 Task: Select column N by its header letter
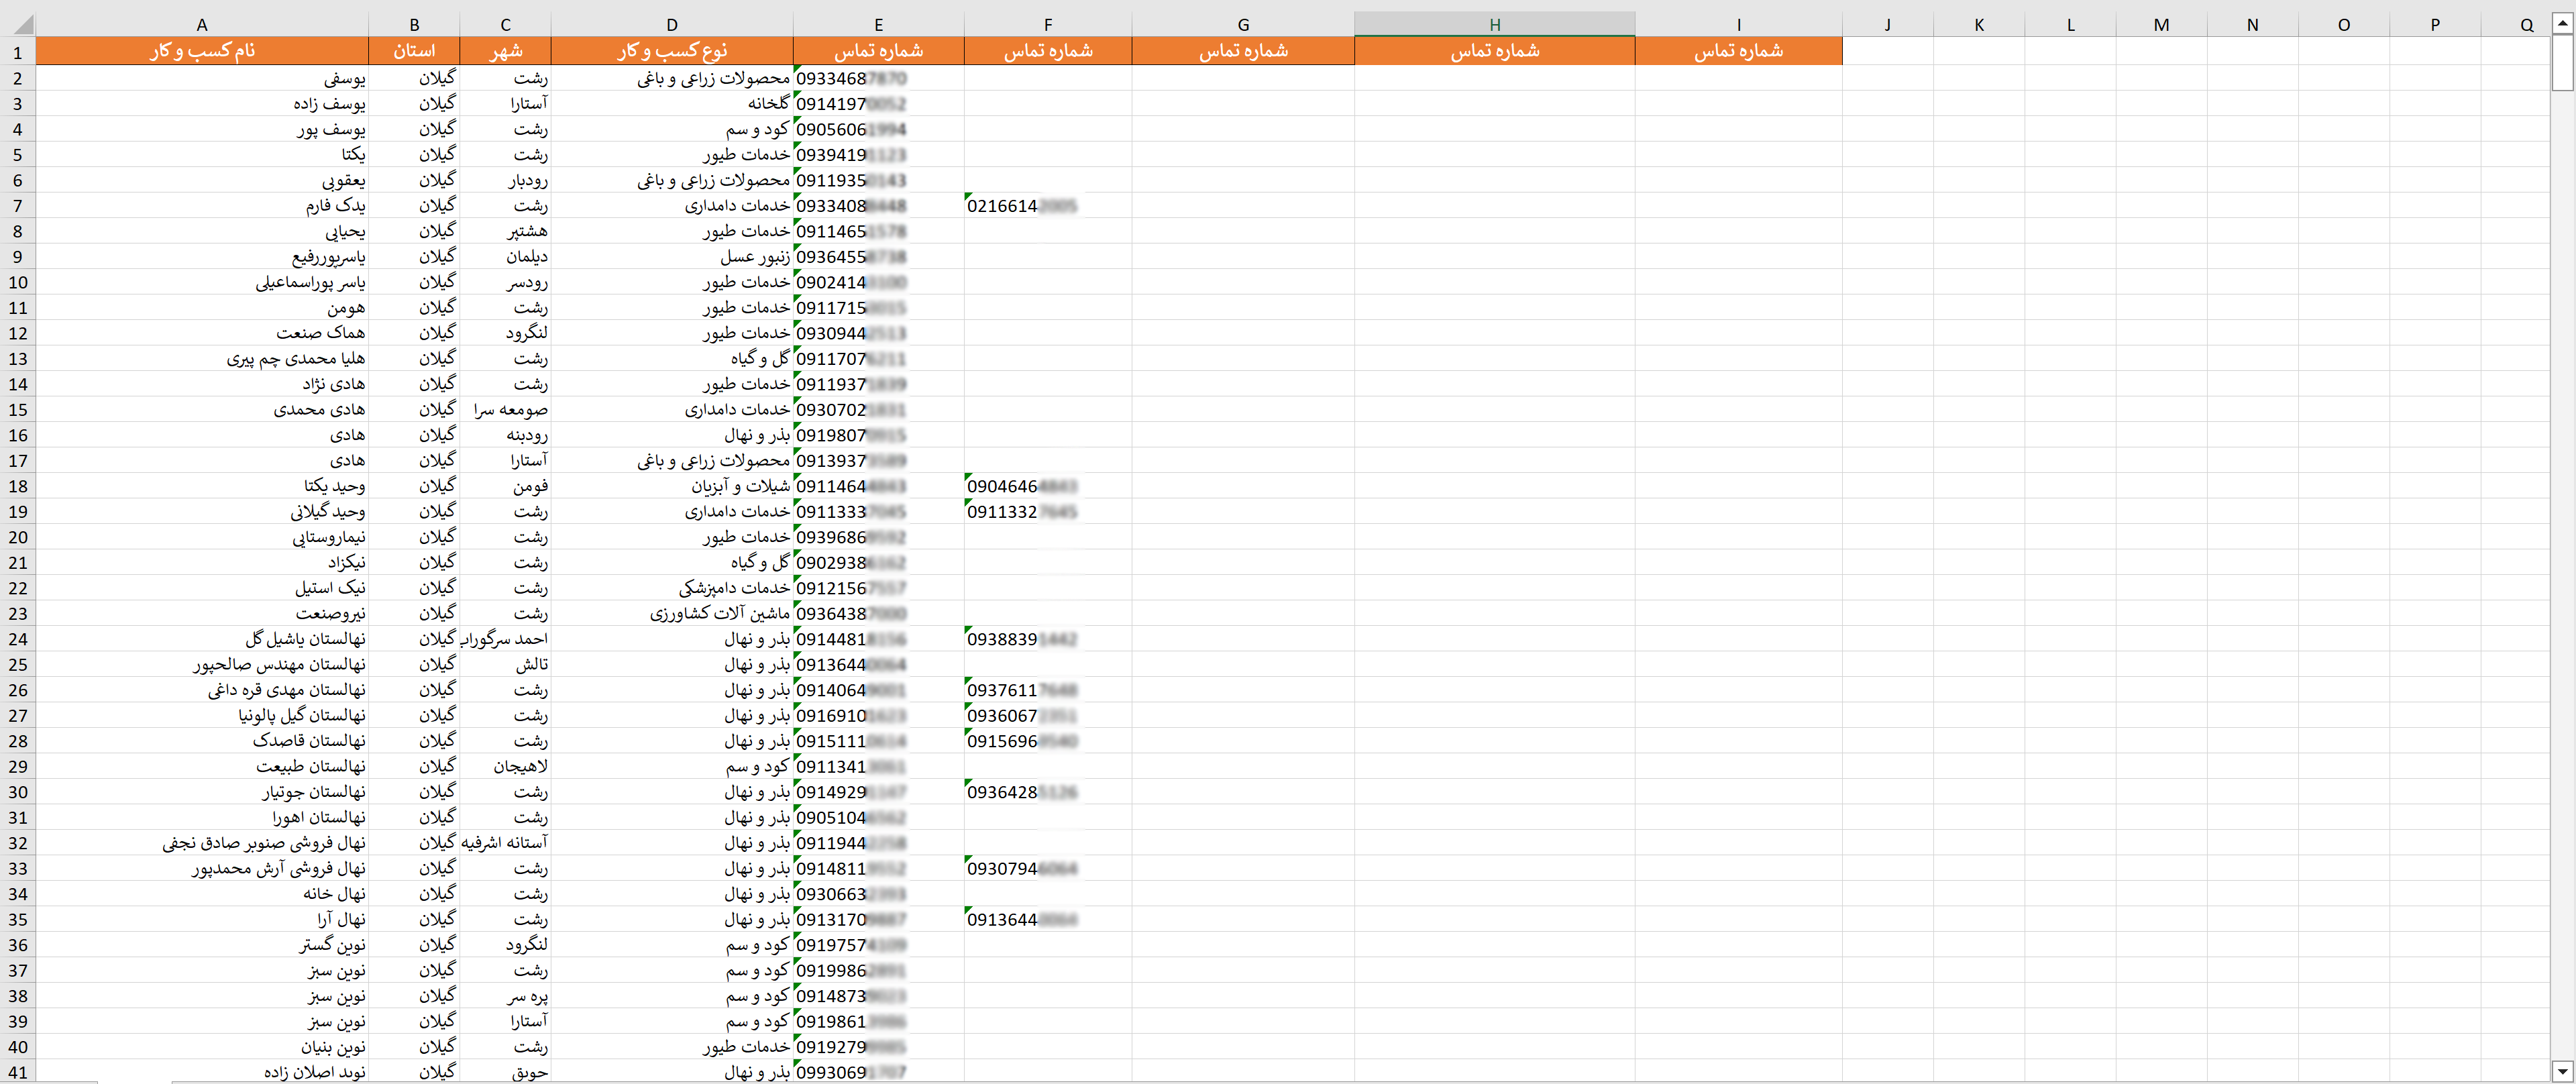coord(2252,24)
